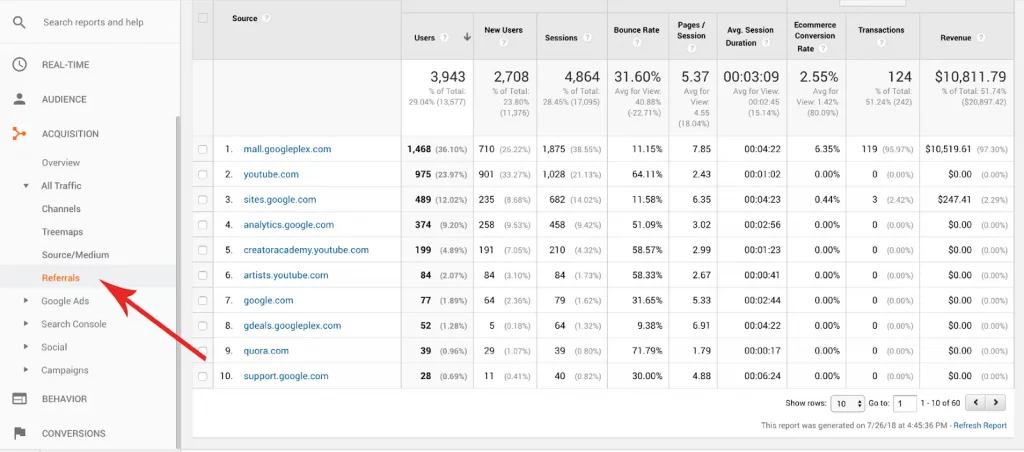Click the 1 - 10 of 60 text

pos(940,404)
